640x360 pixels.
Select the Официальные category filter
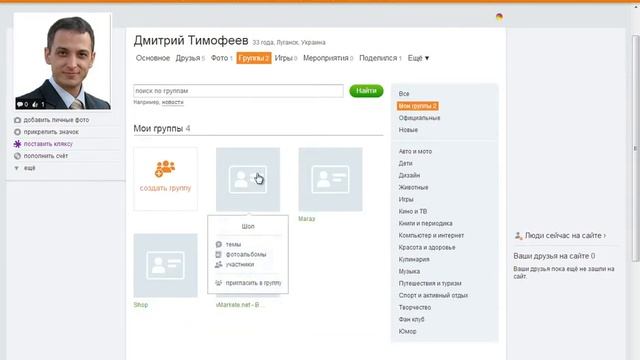419,118
